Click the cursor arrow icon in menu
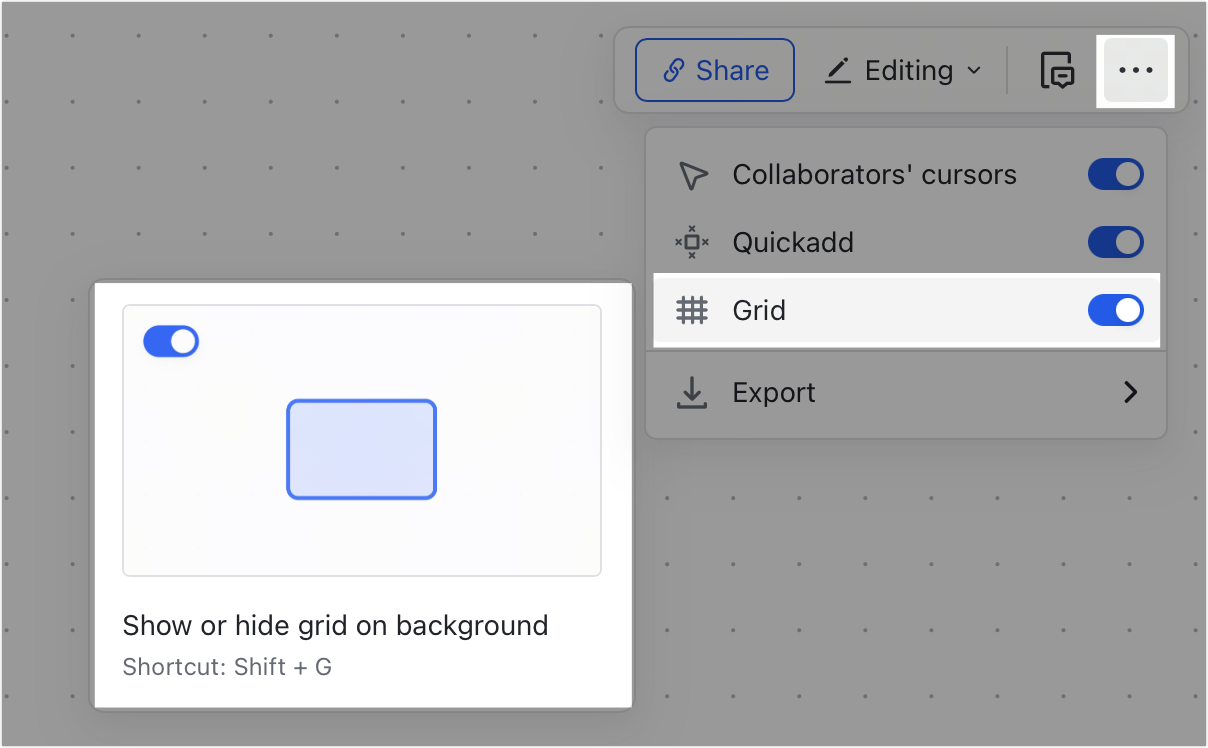1208x748 pixels. pos(692,175)
